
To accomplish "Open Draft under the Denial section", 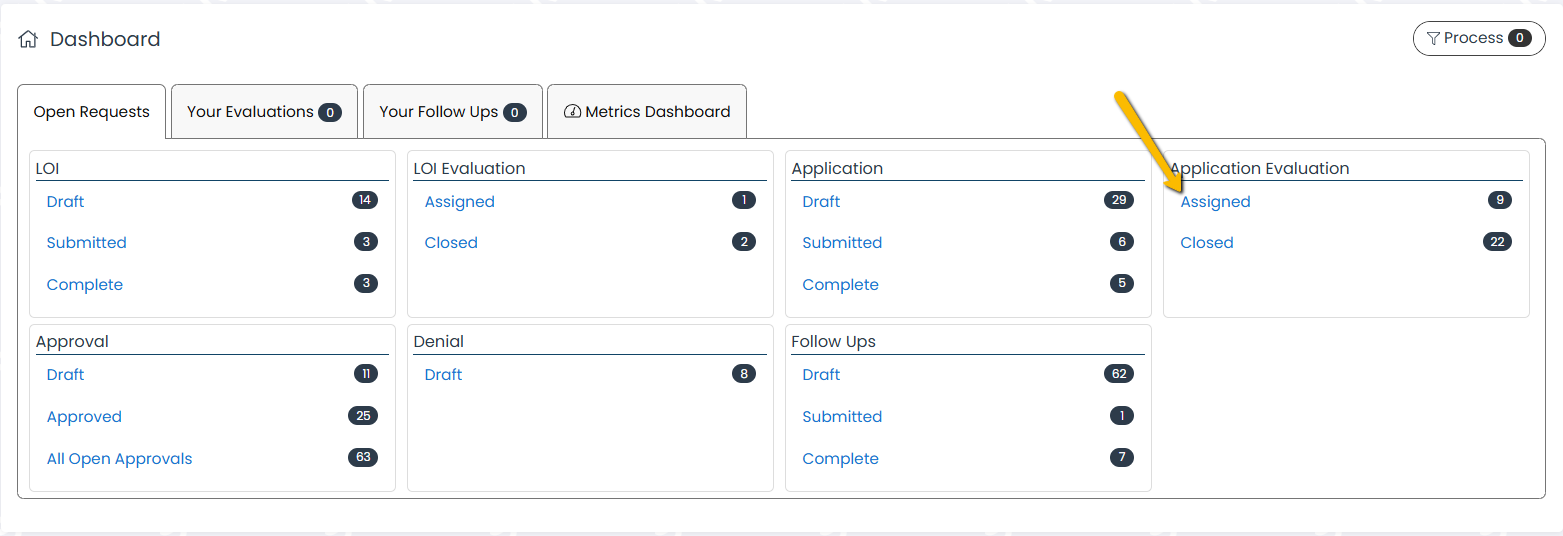I will [x=443, y=375].
